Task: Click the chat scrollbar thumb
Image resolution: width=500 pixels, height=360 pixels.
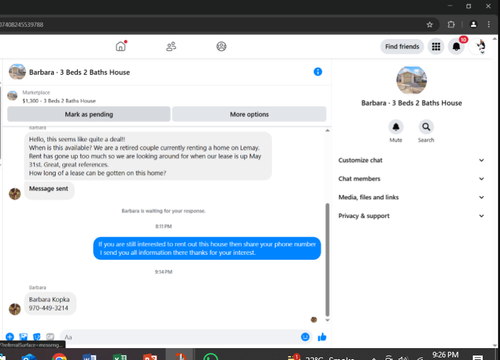Action: (327, 259)
